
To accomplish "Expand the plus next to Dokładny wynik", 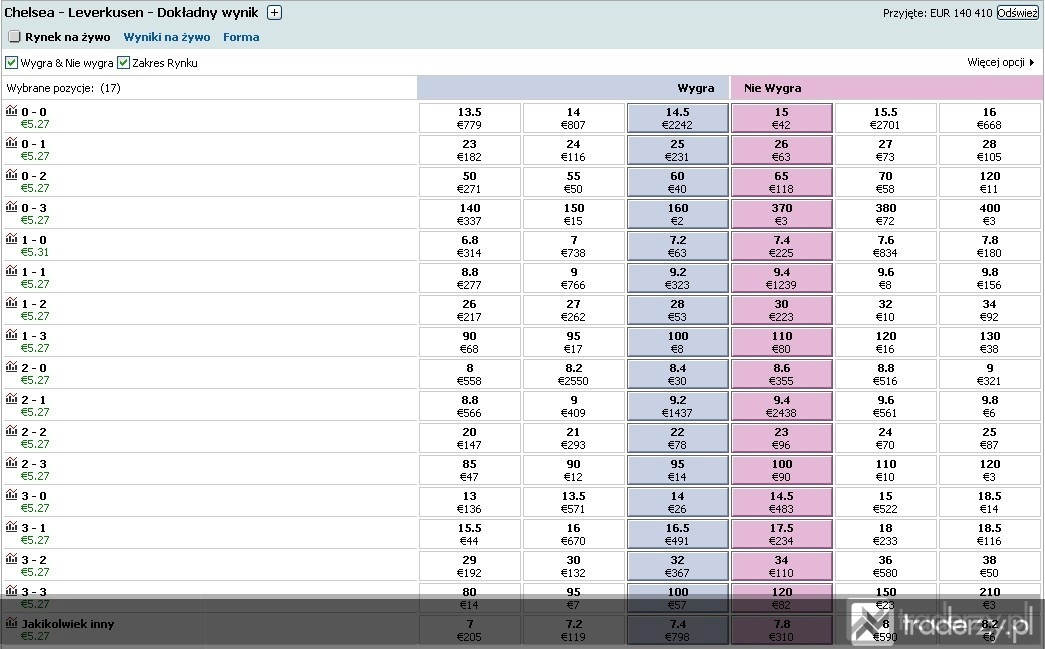I will 274,12.
